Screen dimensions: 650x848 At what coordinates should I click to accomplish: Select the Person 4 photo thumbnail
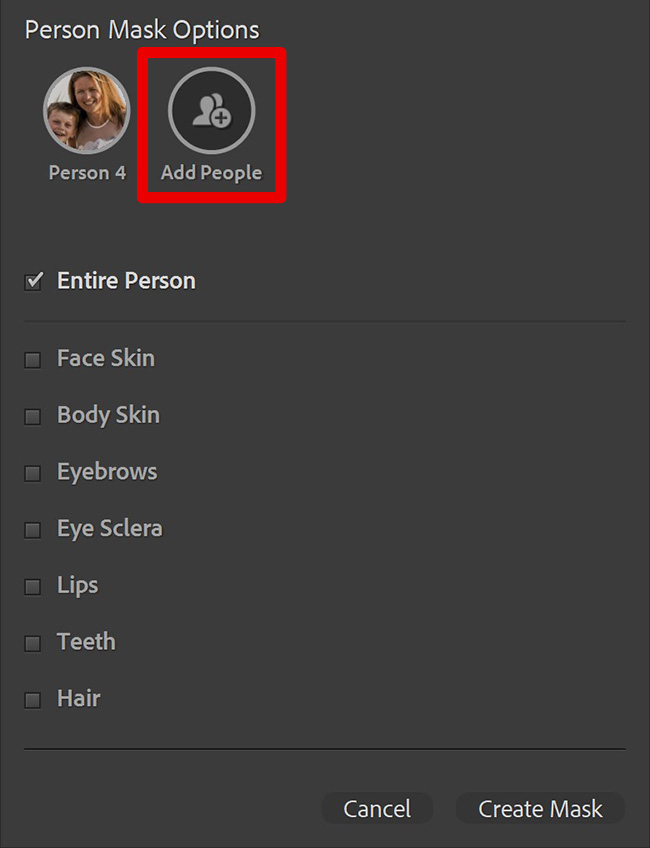87,111
